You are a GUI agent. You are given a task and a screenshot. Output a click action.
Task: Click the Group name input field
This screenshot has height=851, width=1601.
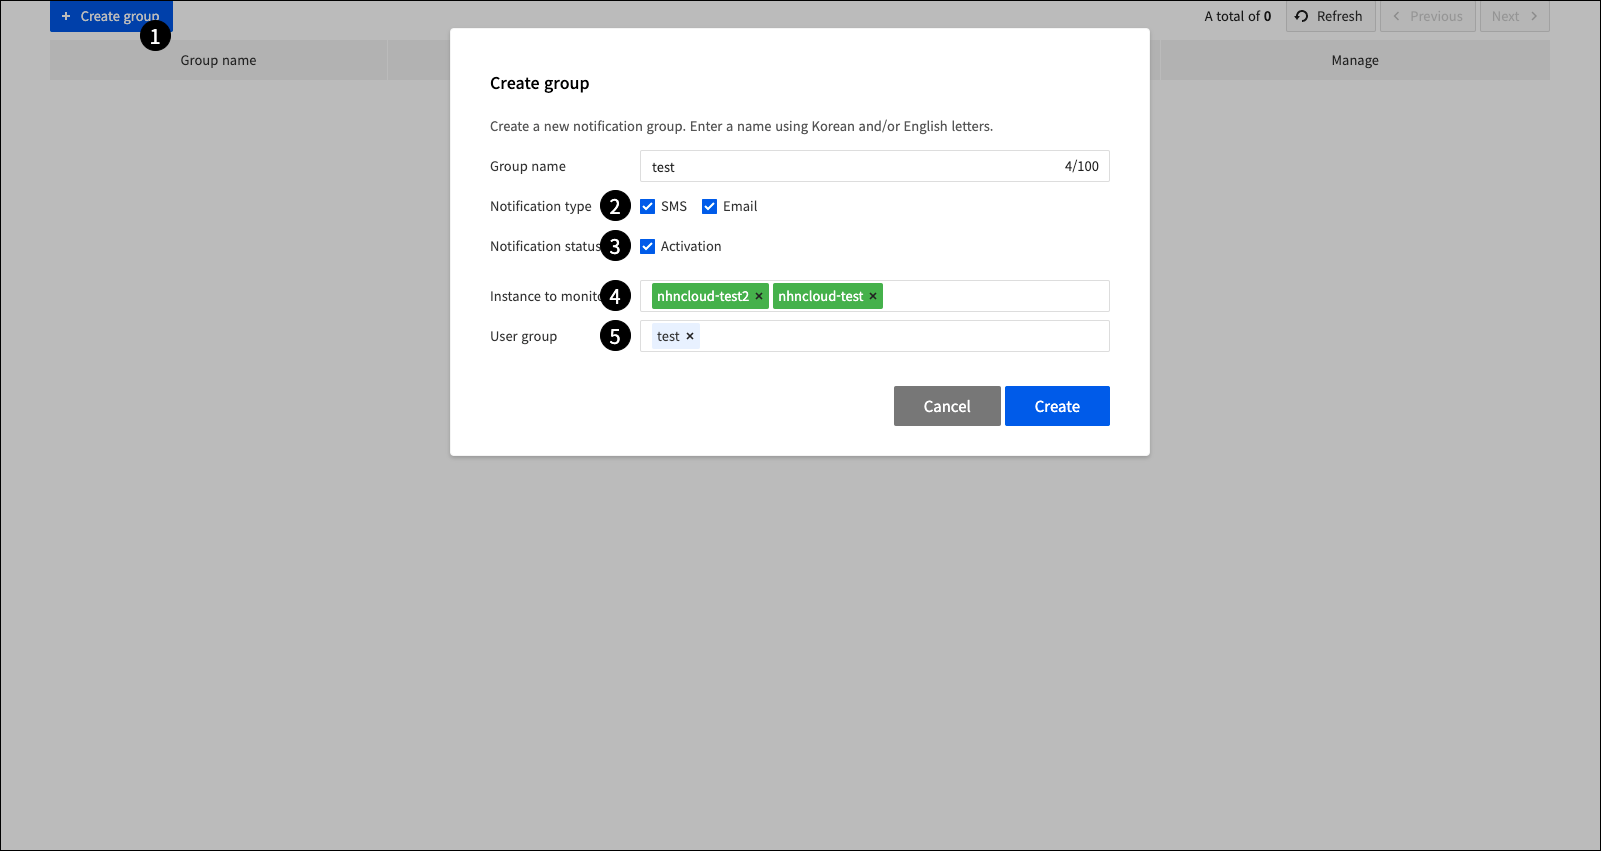tap(874, 166)
